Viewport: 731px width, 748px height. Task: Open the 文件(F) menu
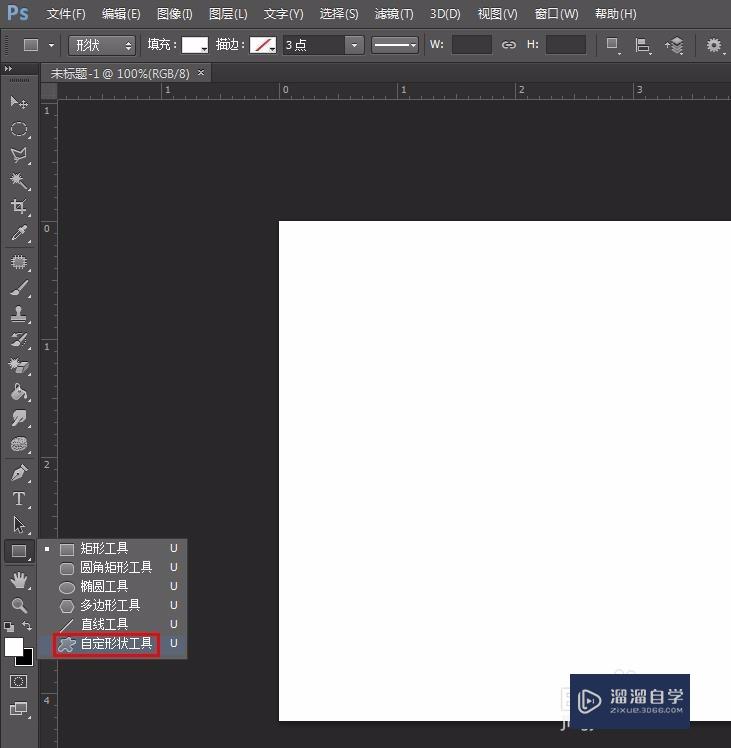(x=66, y=14)
